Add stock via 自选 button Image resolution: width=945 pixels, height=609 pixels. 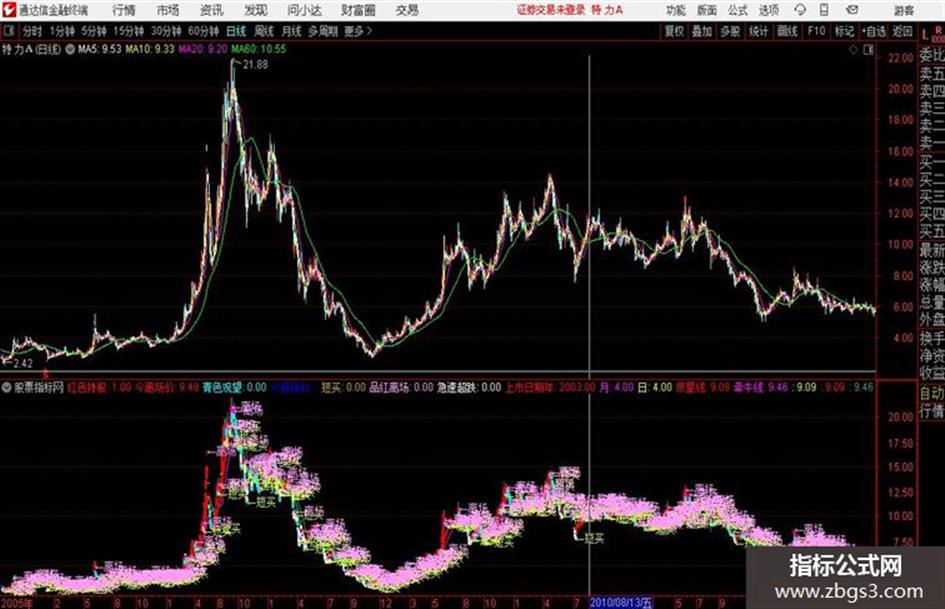point(874,31)
